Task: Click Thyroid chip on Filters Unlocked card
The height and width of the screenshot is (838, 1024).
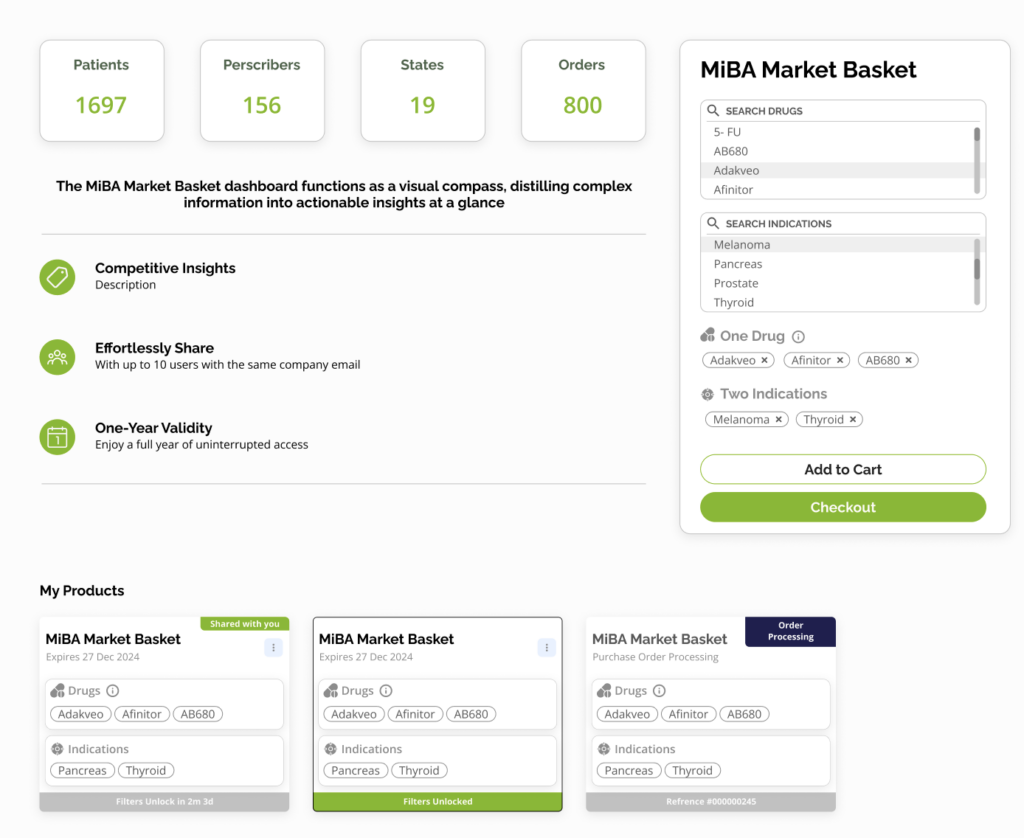Action: (419, 771)
